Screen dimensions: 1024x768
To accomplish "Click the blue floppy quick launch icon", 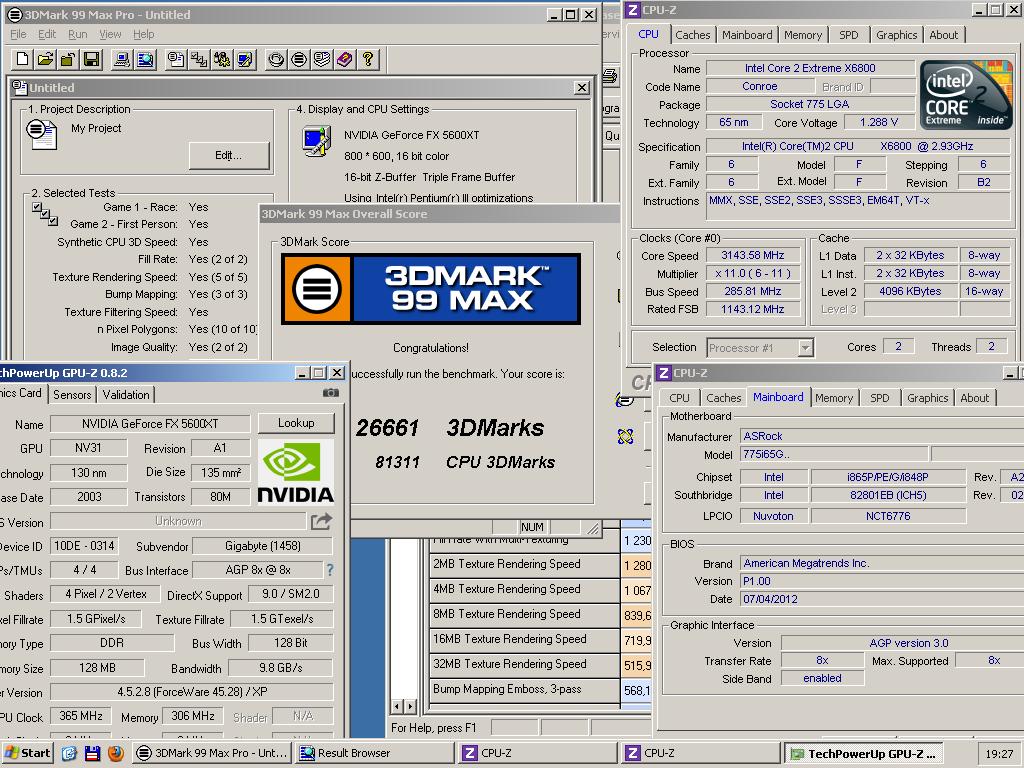I will (92, 753).
